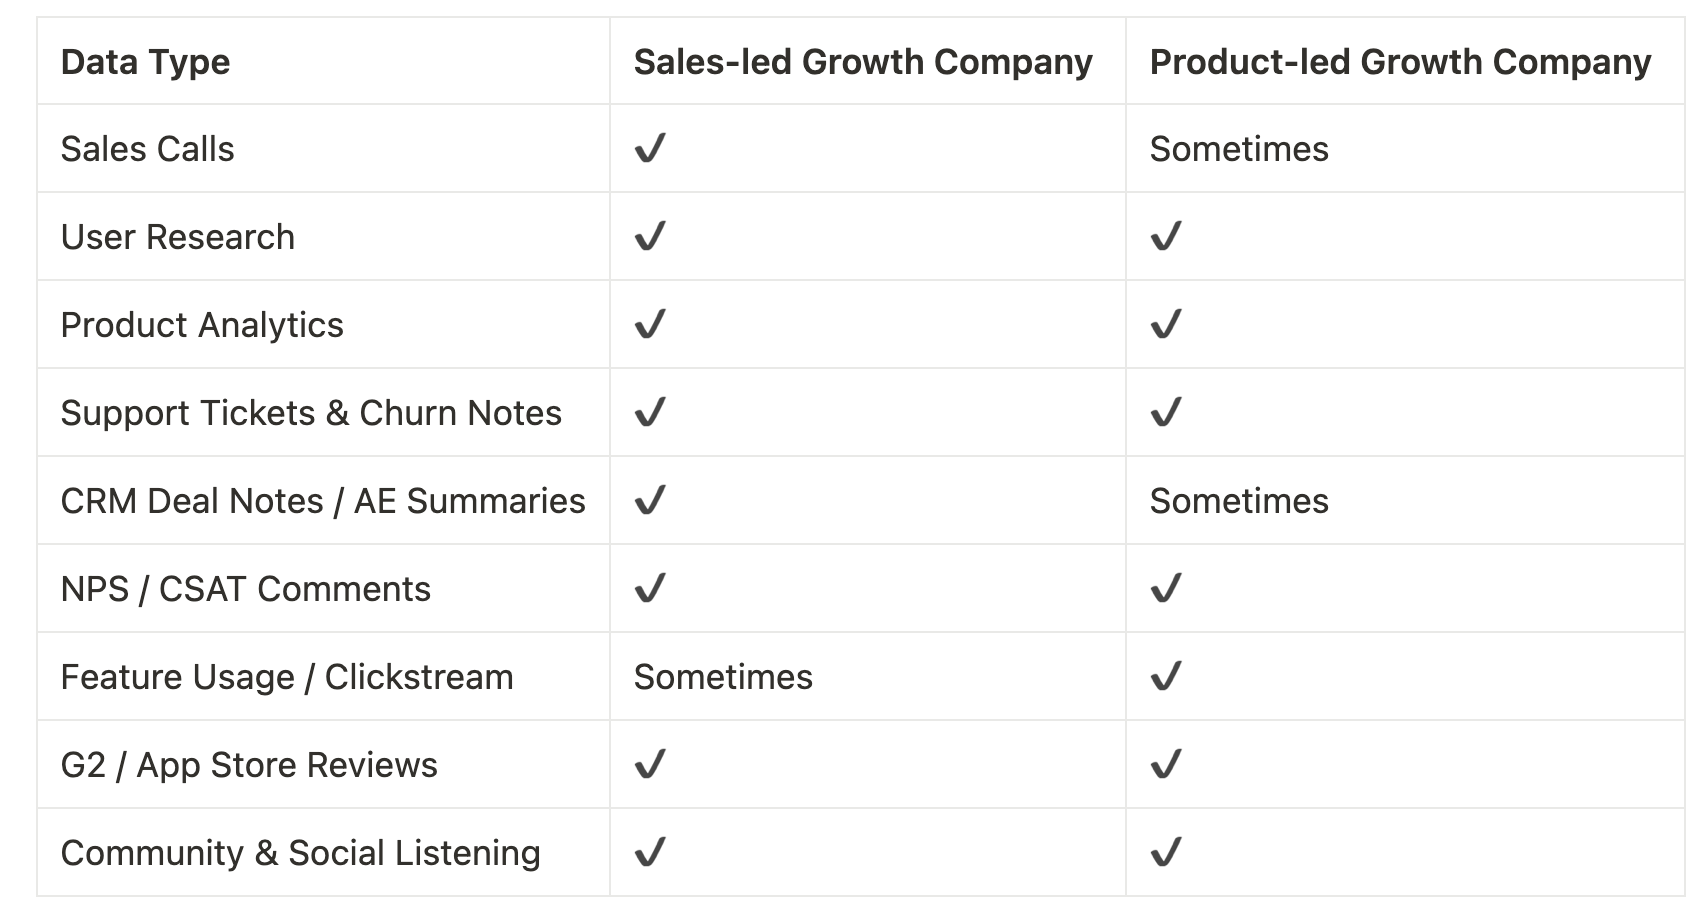Click the Product-led Growth Company header

pyautogui.click(x=1400, y=62)
